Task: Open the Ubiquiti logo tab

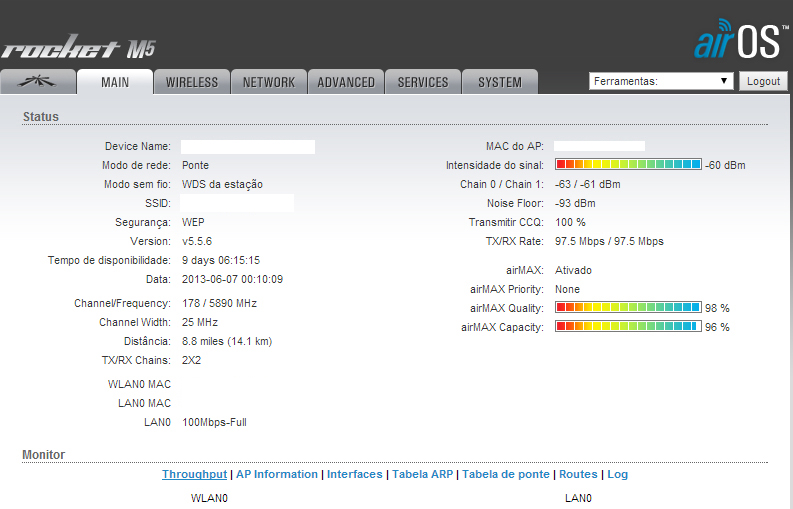Action: (x=38, y=81)
